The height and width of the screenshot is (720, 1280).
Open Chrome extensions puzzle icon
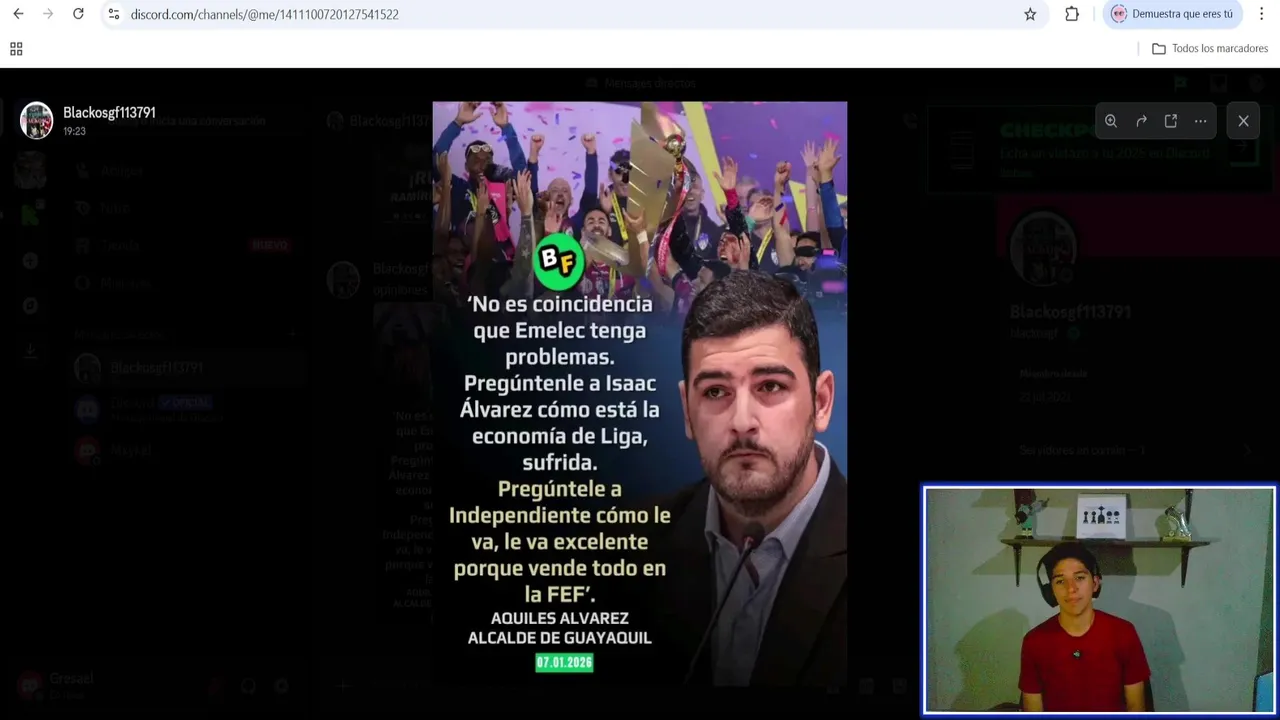click(x=1072, y=14)
